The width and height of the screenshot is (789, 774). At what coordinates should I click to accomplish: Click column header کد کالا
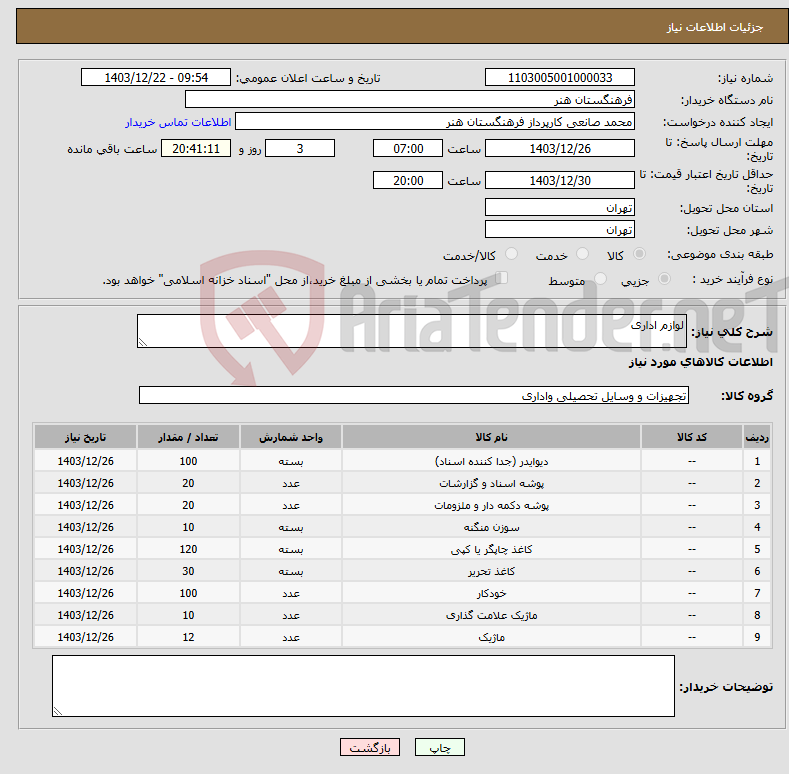692,437
